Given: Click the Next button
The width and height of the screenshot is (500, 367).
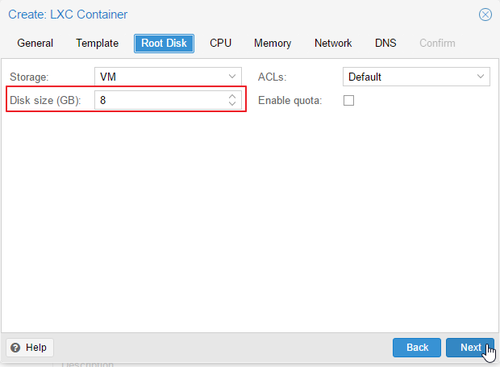Looking at the screenshot, I should click(470, 348).
